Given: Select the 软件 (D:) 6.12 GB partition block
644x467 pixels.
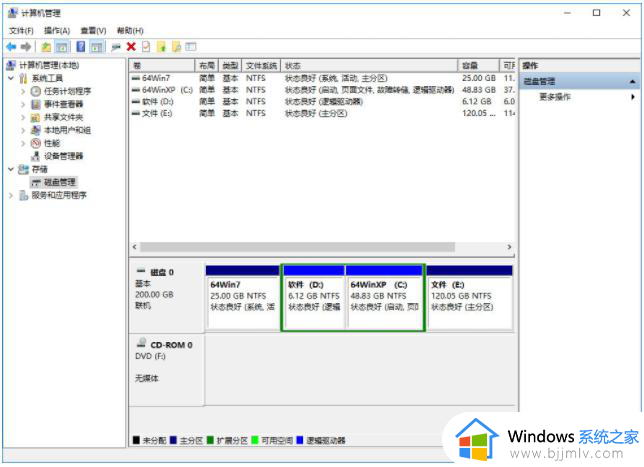Looking at the screenshot, I should coord(314,297).
